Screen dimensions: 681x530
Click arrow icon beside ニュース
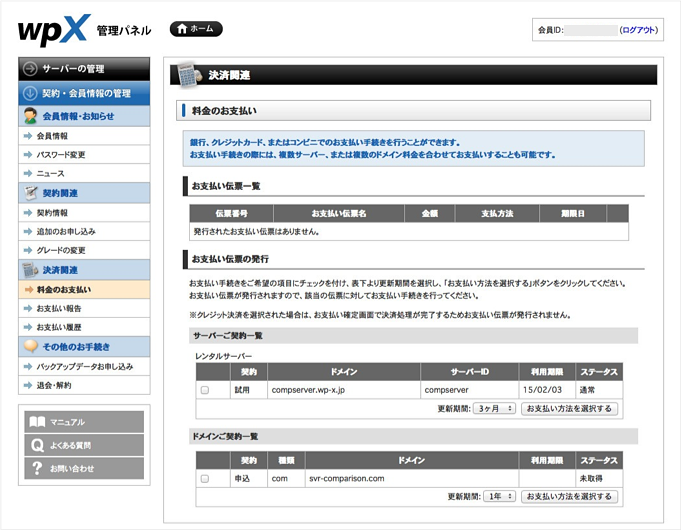click(28, 173)
